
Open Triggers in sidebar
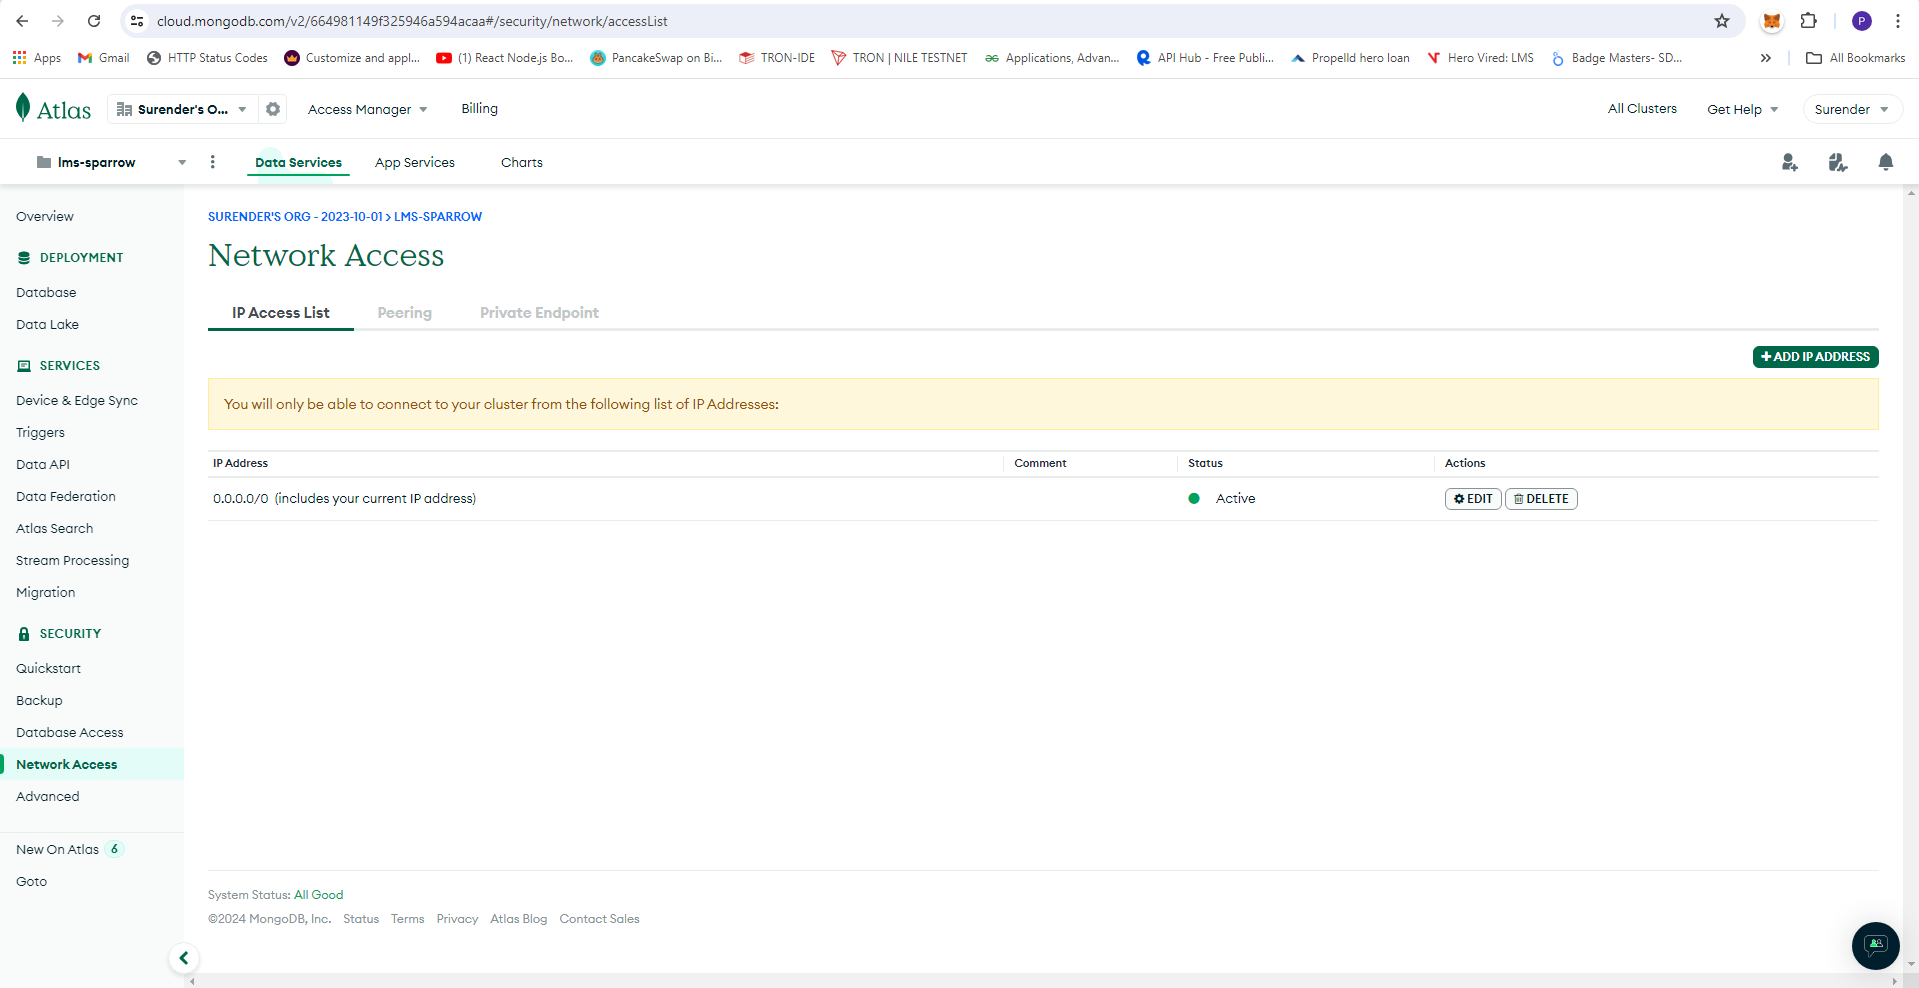point(40,432)
